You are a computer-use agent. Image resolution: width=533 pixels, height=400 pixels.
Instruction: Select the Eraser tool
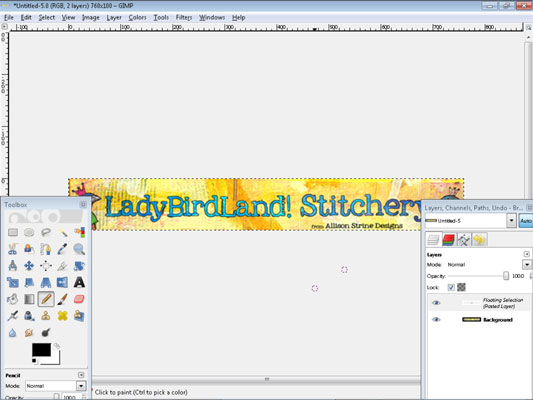(79, 299)
